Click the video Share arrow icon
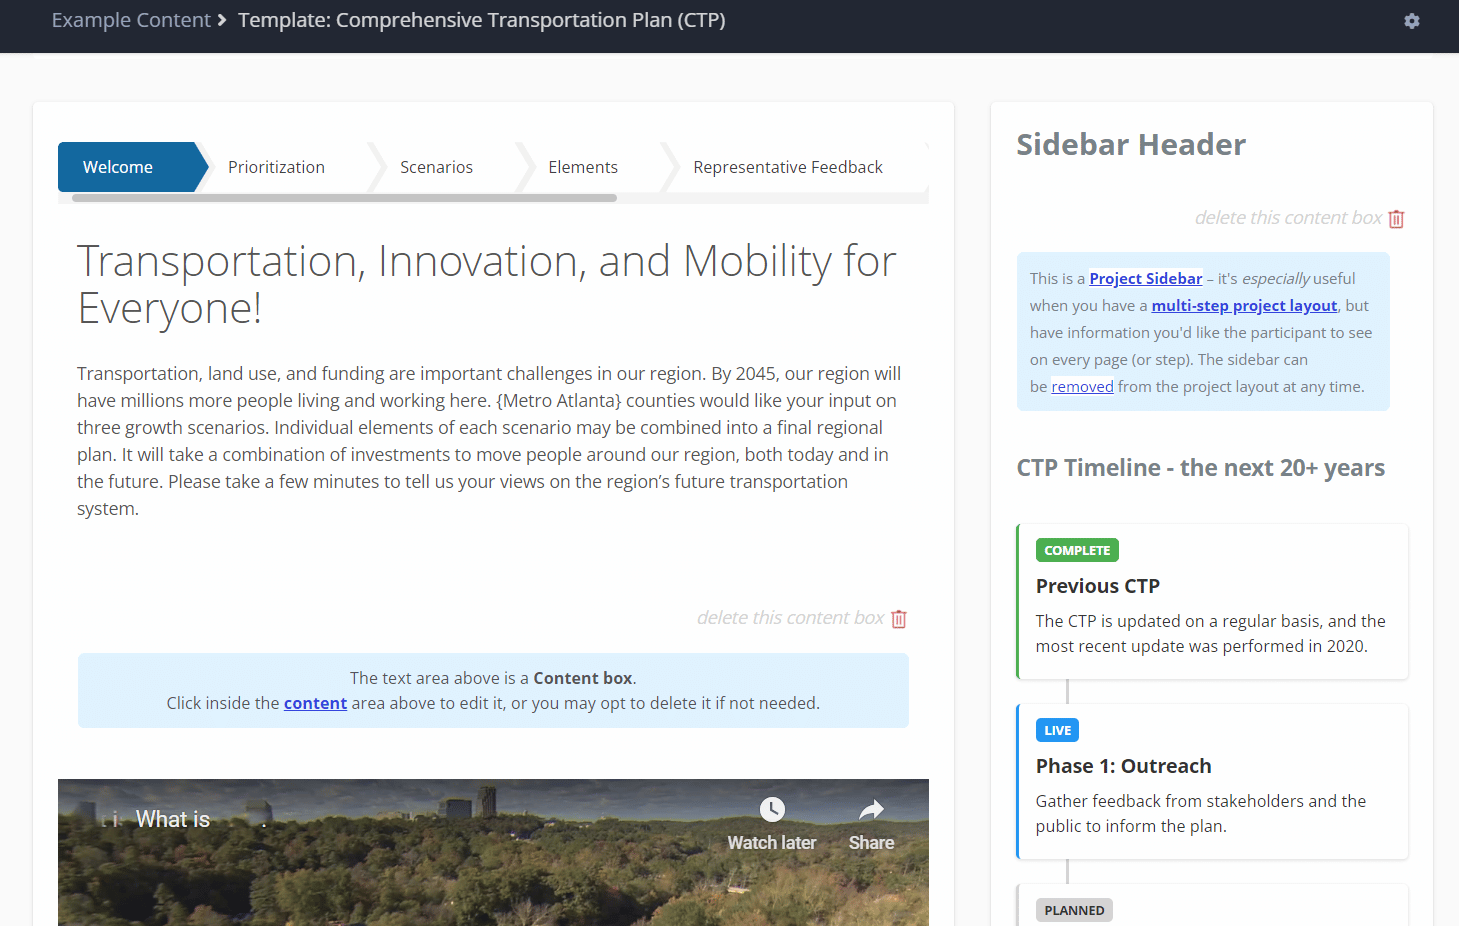Viewport: 1459px width, 926px height. click(x=871, y=809)
